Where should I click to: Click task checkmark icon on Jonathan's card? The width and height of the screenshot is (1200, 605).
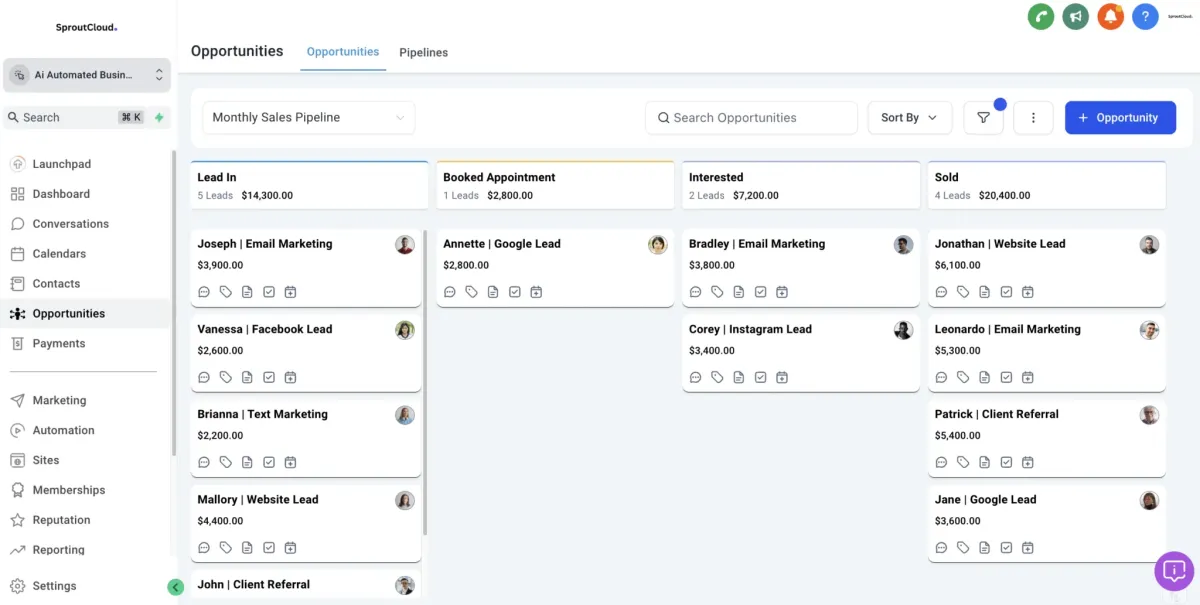1006,292
